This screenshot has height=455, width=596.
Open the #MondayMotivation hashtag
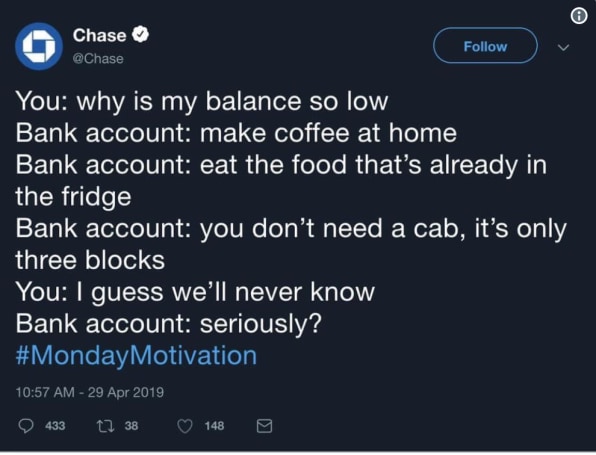point(136,355)
